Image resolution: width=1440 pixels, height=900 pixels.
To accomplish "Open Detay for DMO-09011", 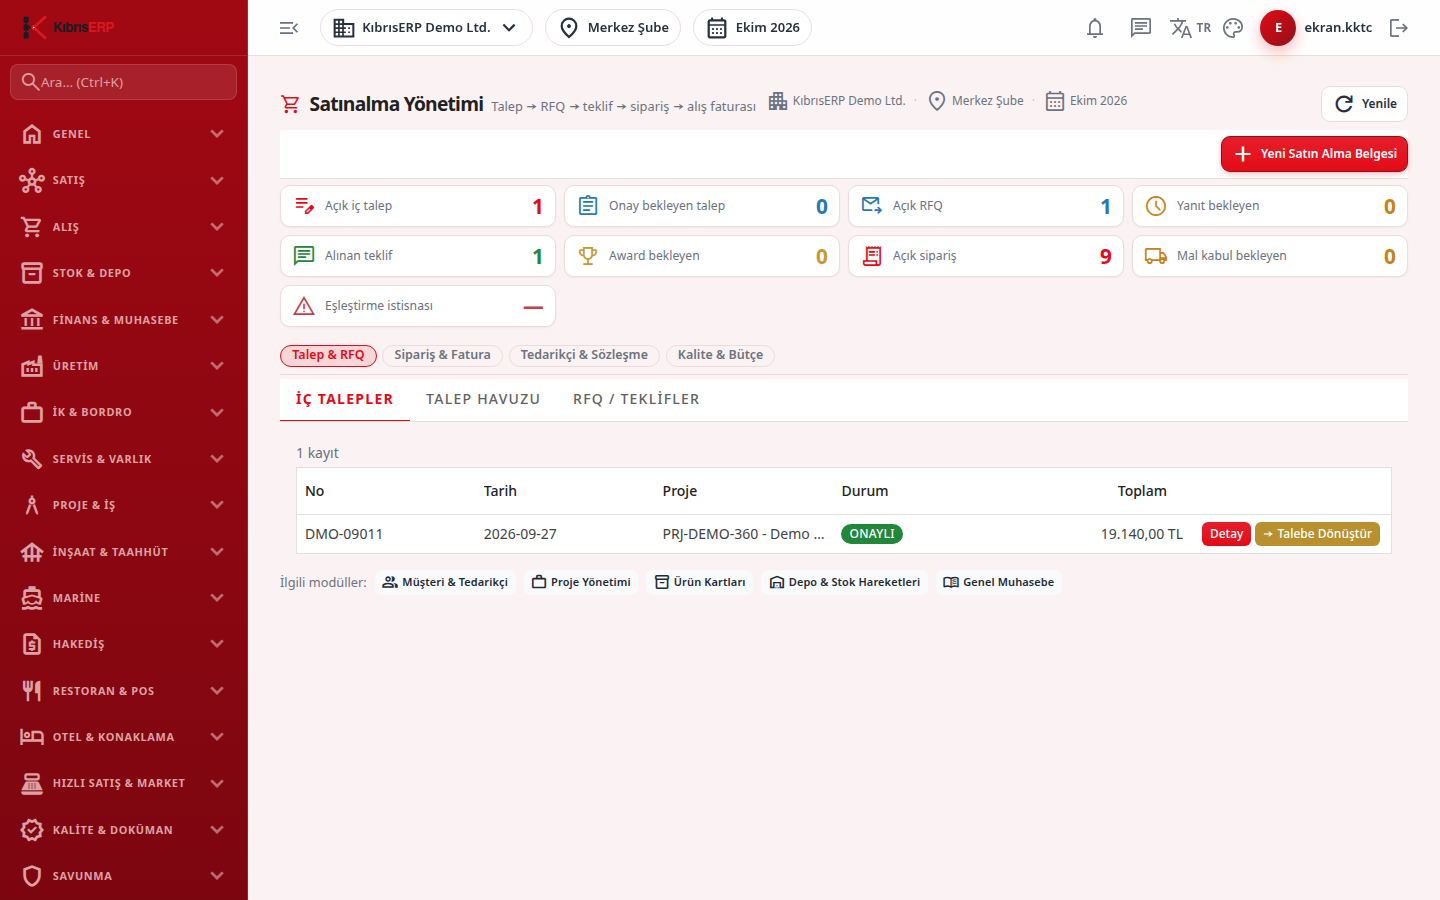I will click(x=1226, y=534).
